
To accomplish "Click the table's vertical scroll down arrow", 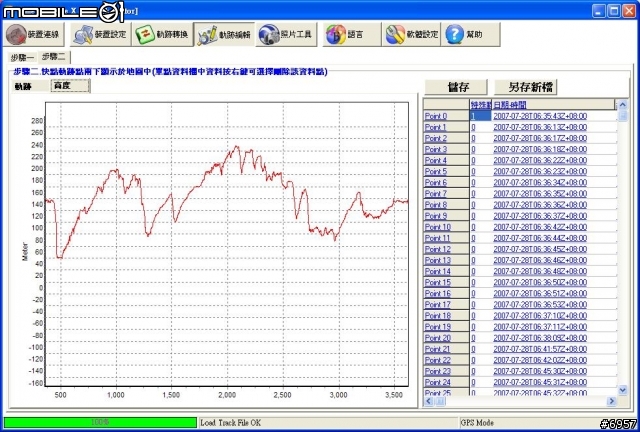I will (x=622, y=390).
